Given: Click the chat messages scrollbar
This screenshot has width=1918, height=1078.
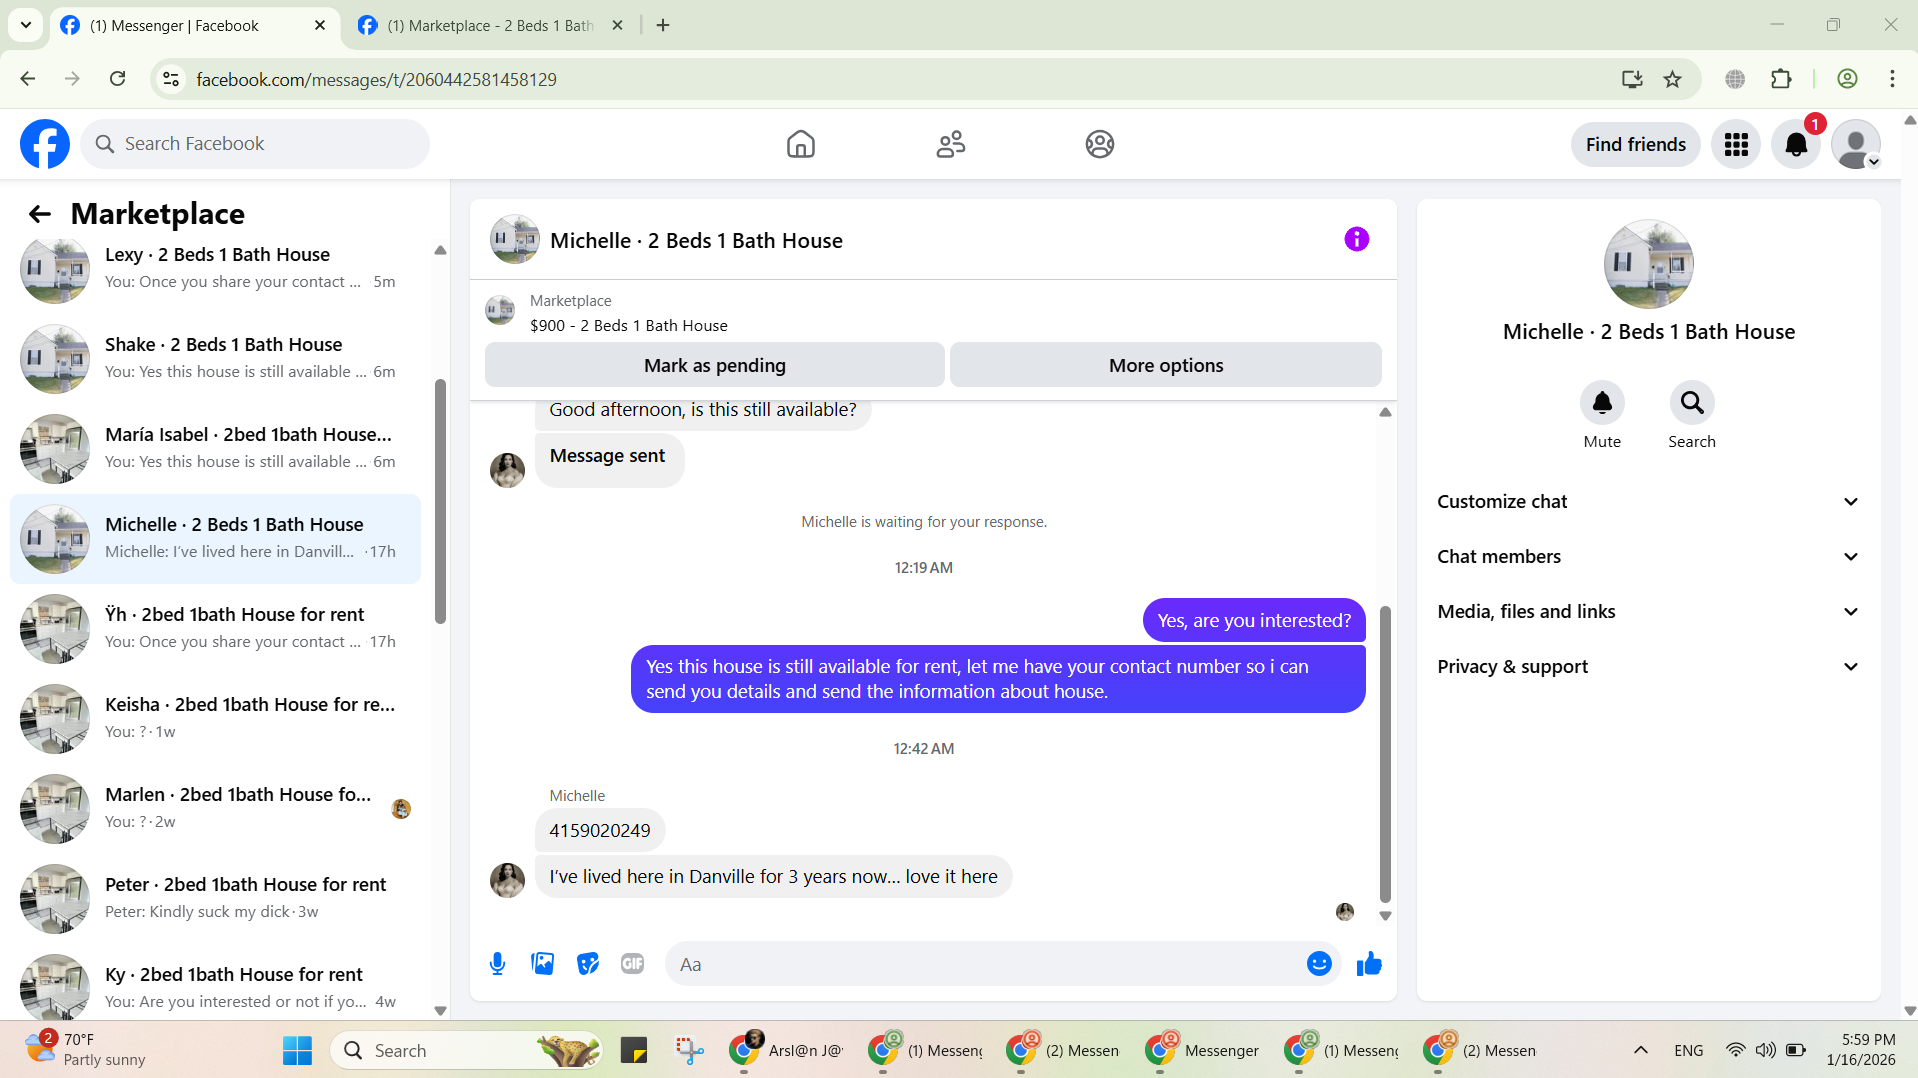Looking at the screenshot, I should coord(1385,754).
